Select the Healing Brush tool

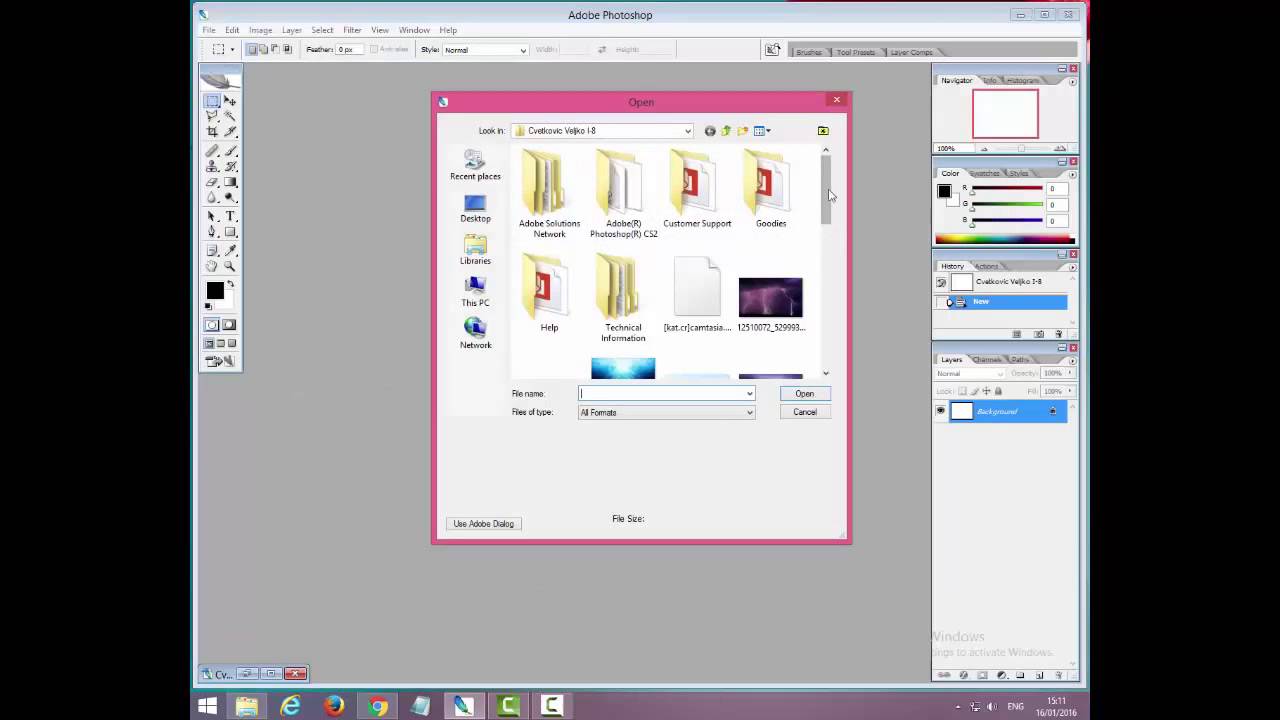[212, 151]
